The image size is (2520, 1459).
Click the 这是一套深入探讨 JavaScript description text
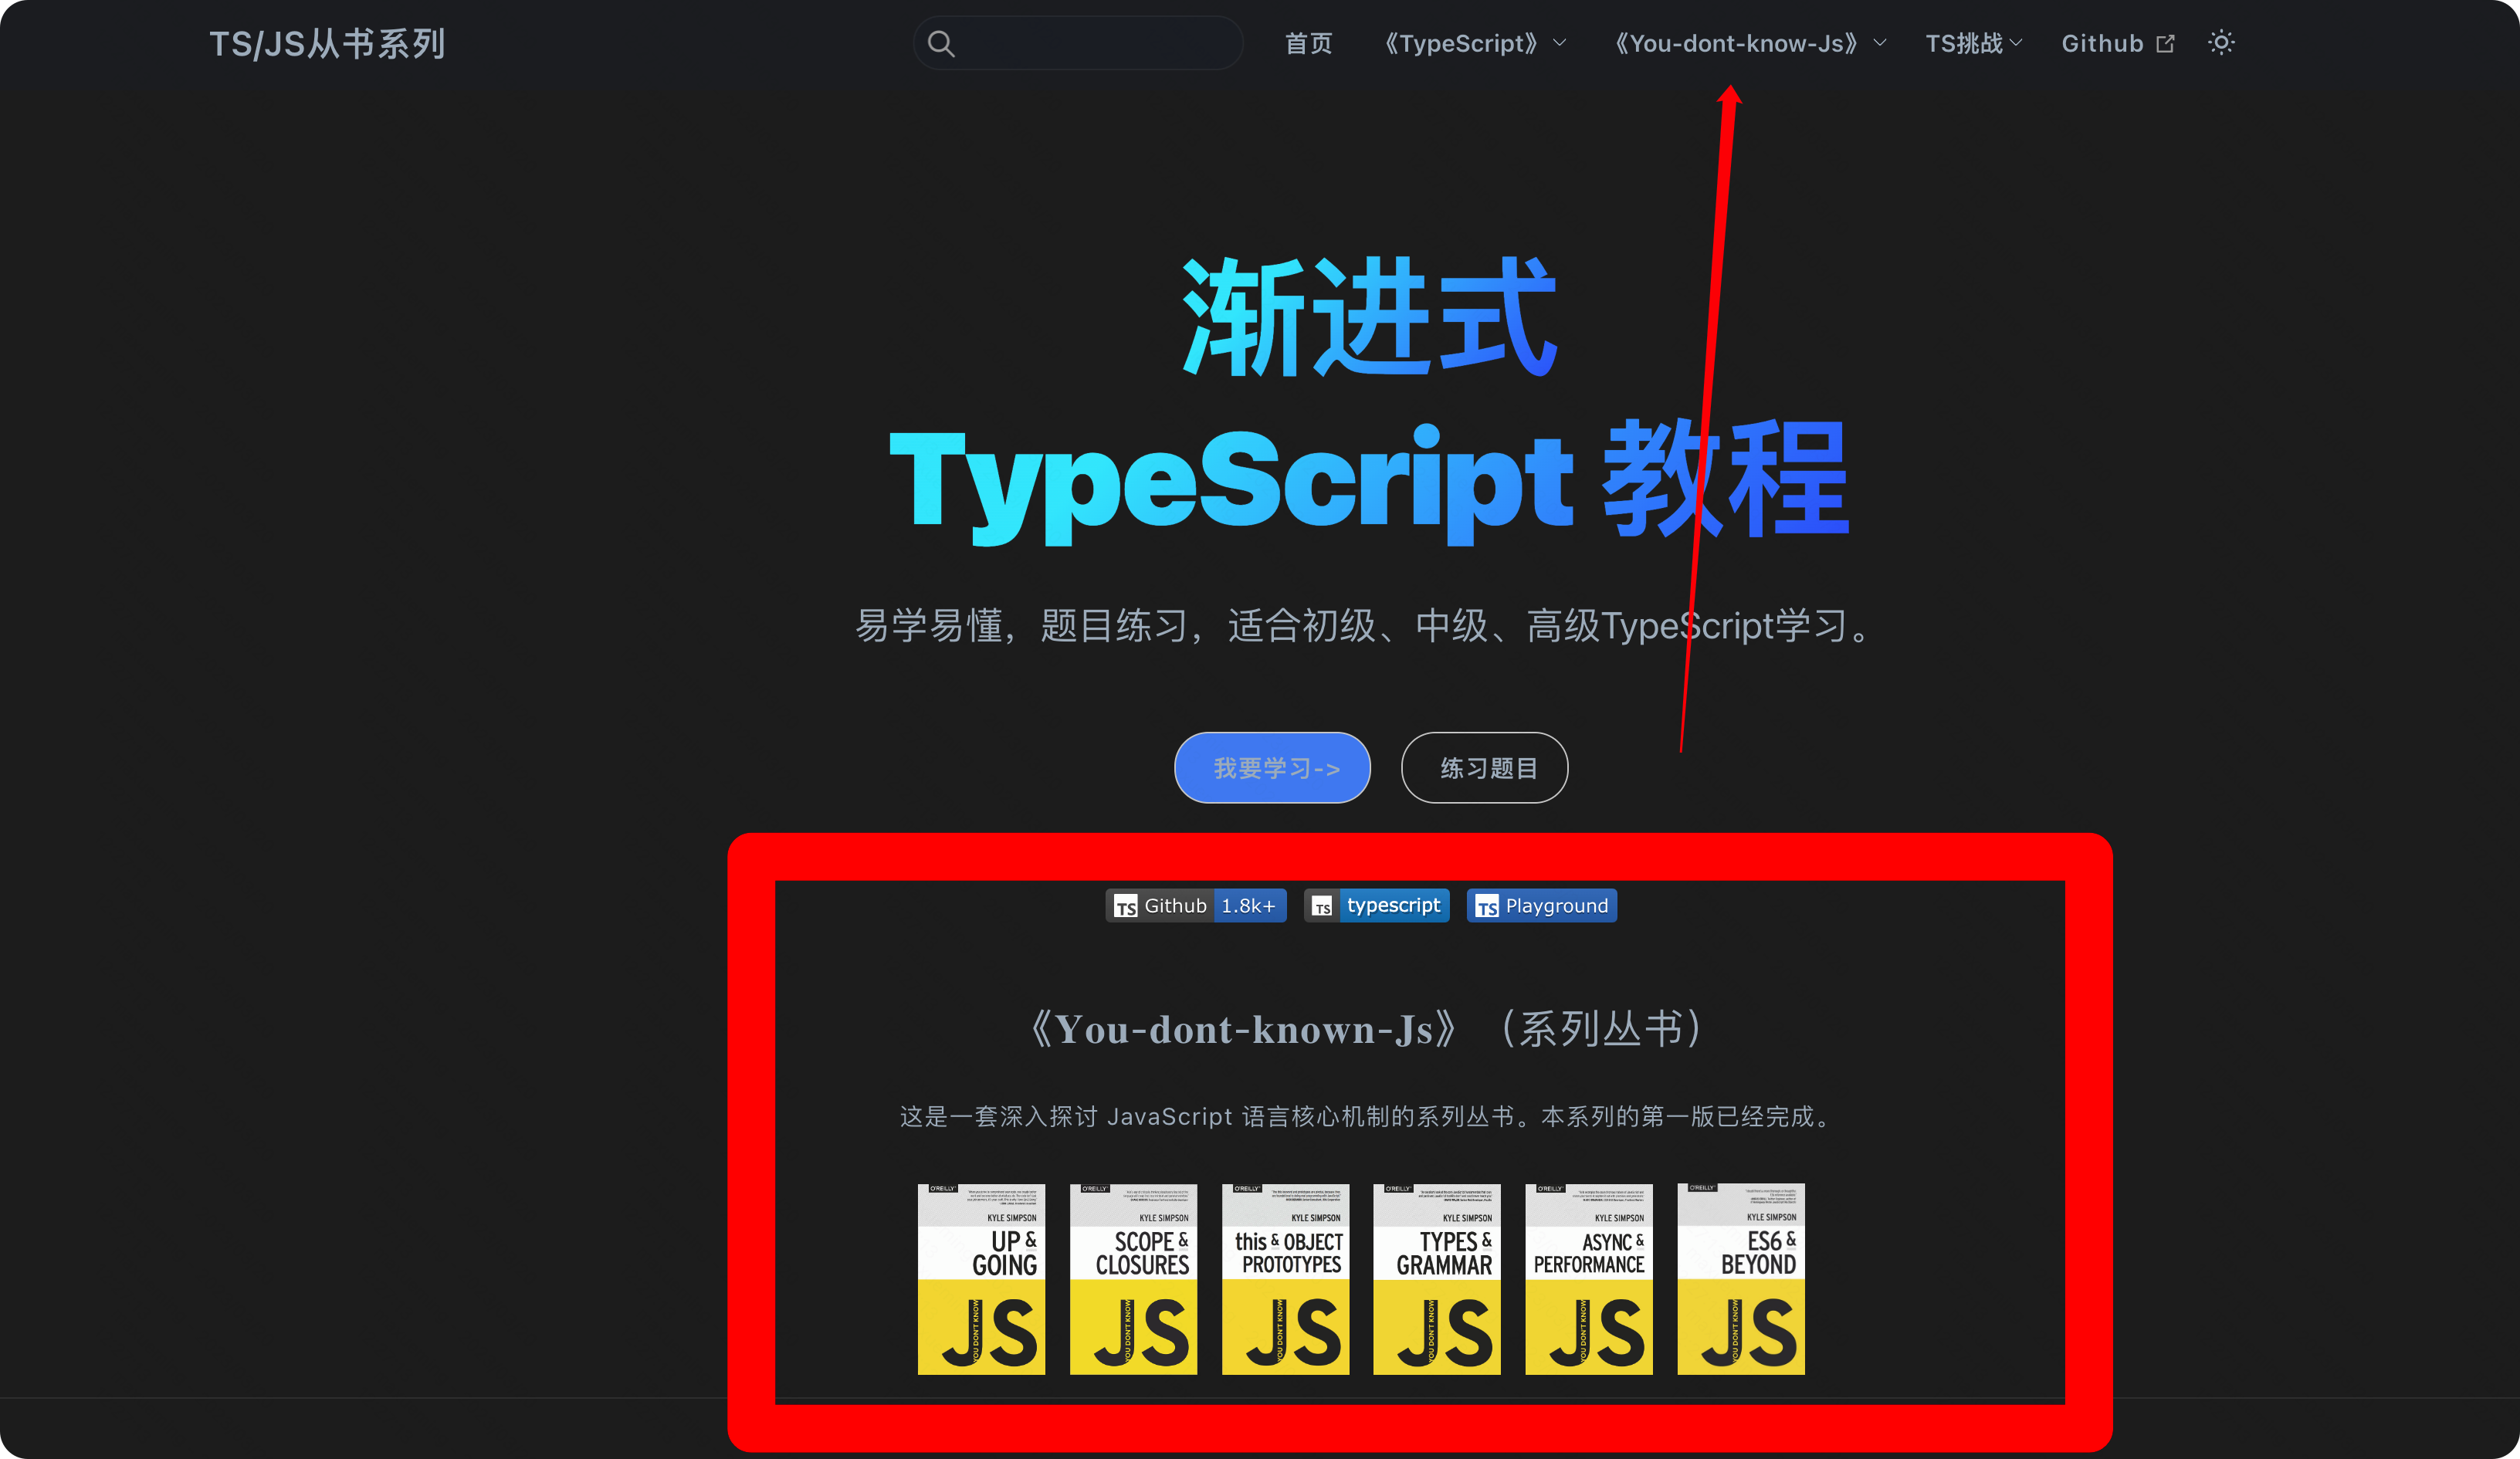click(1366, 1116)
